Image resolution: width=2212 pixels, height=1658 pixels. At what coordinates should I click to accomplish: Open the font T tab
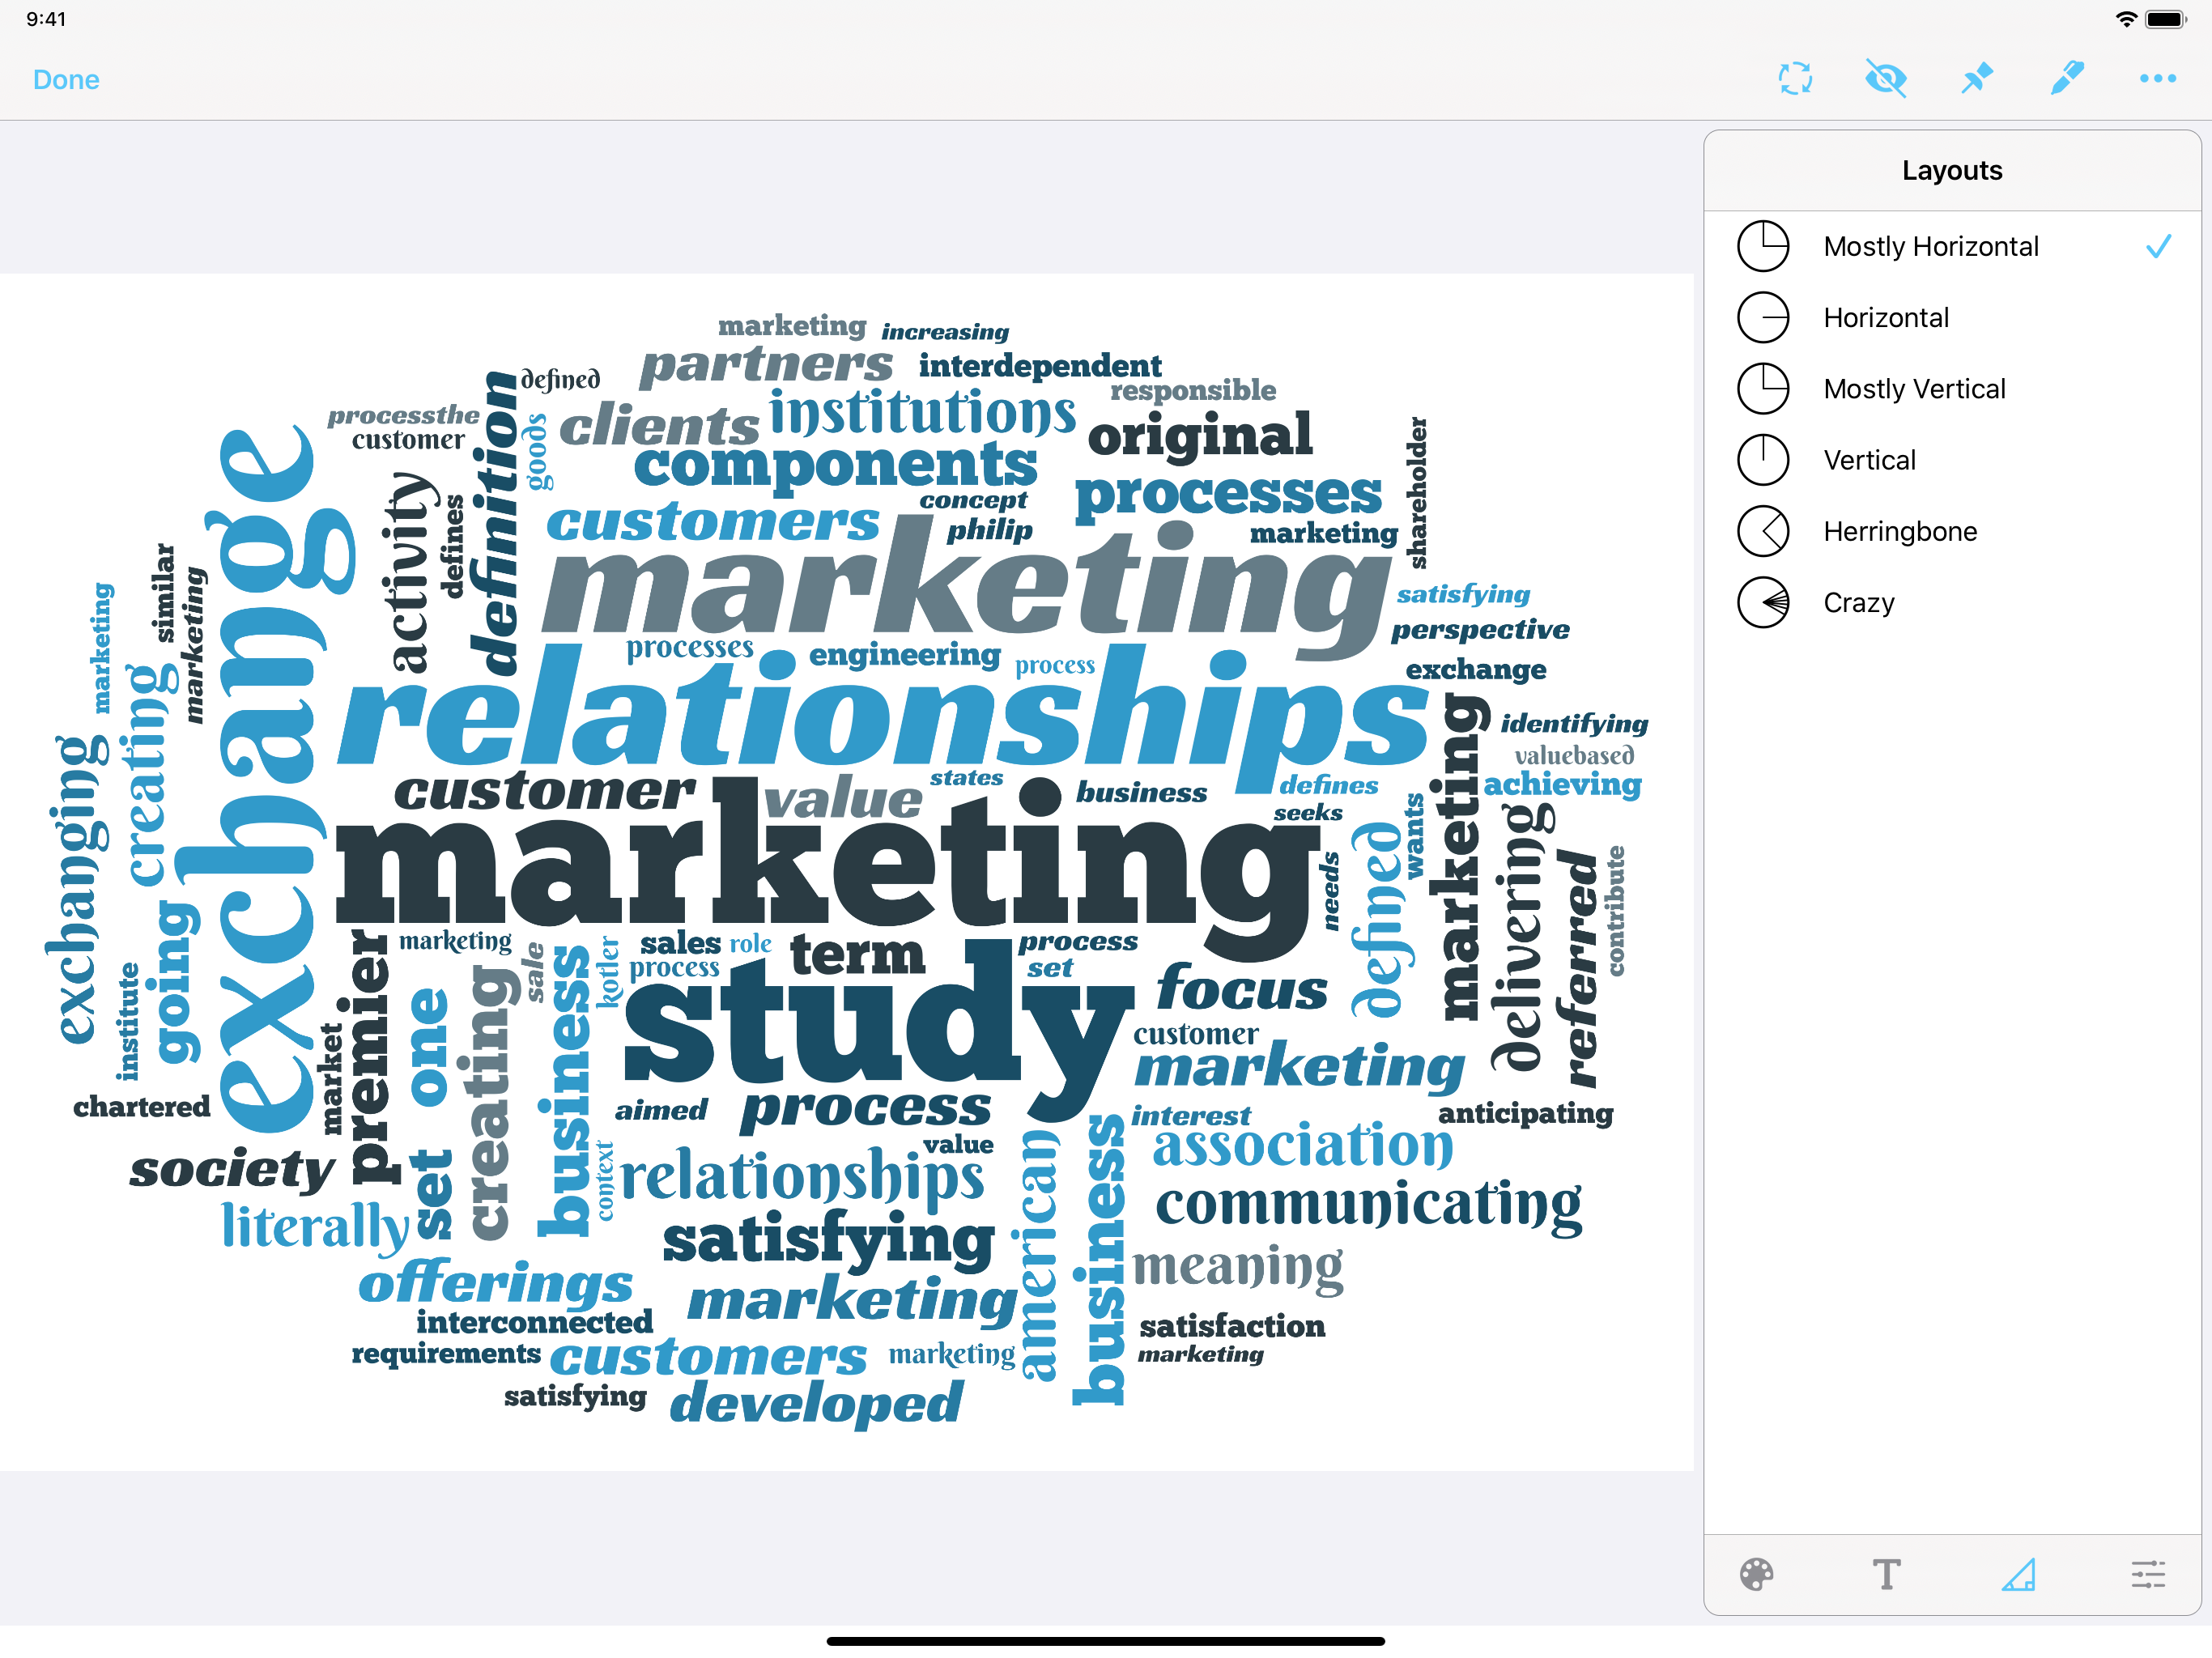coord(1886,1574)
